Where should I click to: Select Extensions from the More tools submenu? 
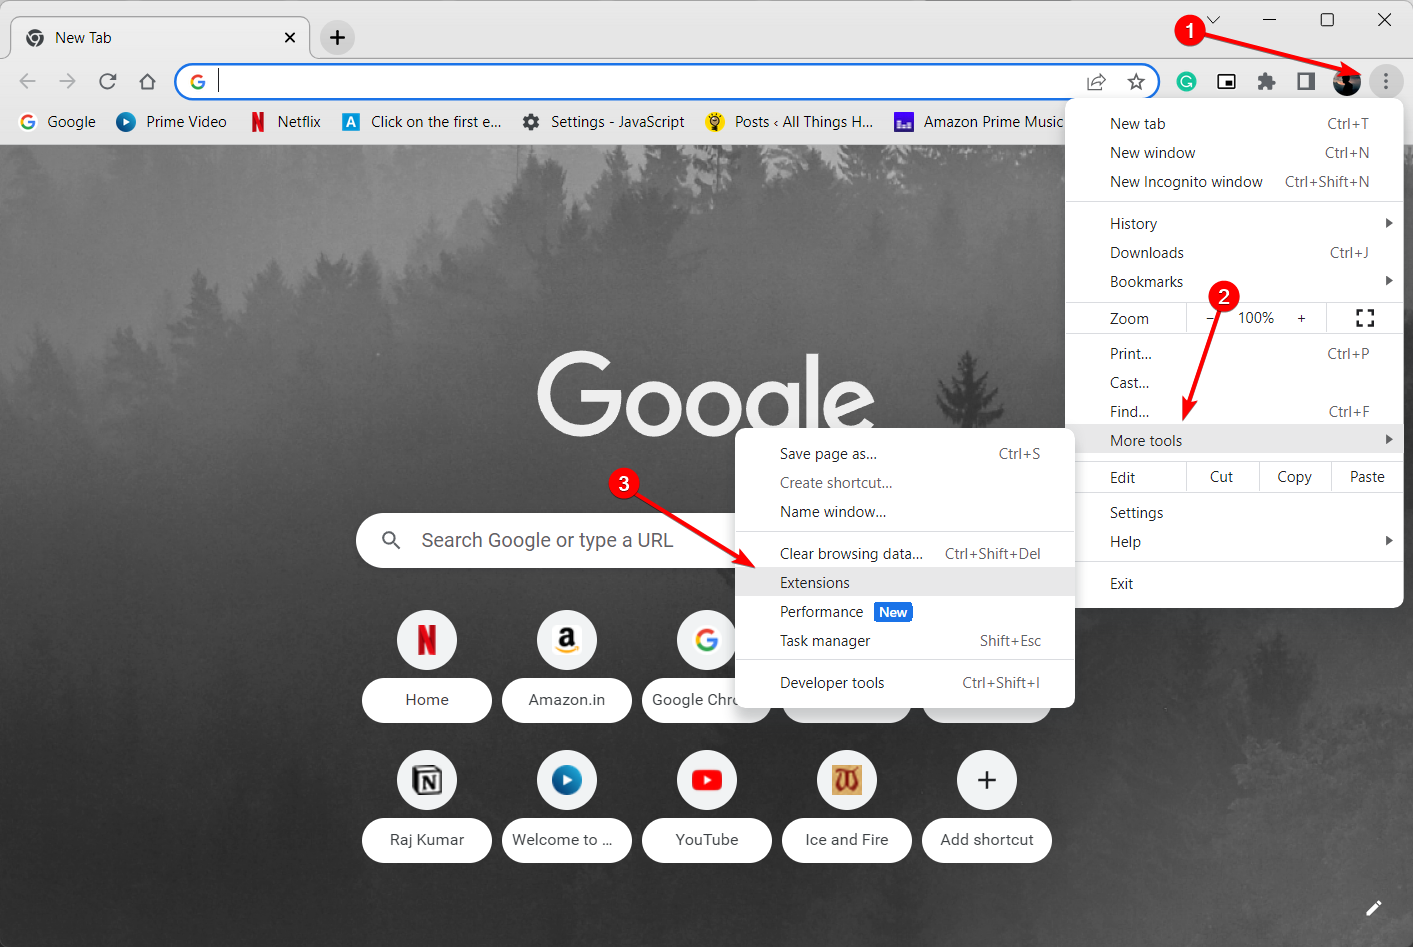click(x=814, y=582)
